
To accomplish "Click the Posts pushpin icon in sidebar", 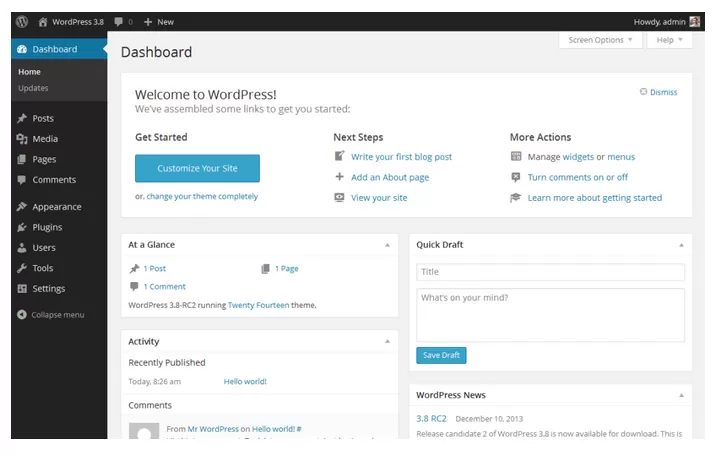I will point(22,118).
